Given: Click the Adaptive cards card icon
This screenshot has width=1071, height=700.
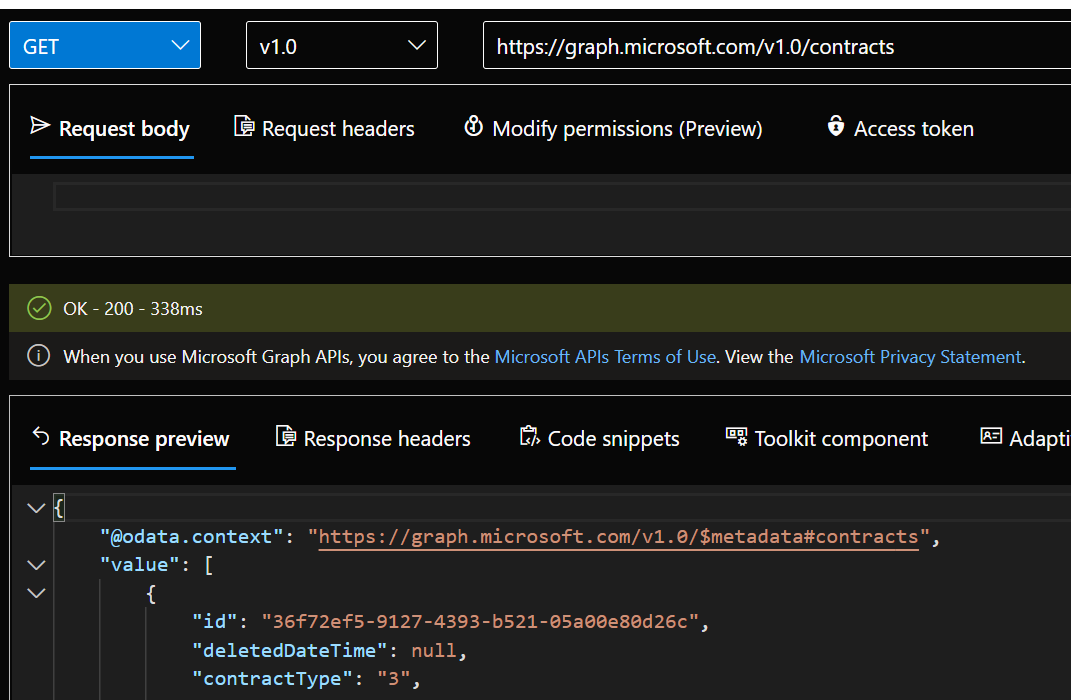Looking at the screenshot, I should [991, 435].
